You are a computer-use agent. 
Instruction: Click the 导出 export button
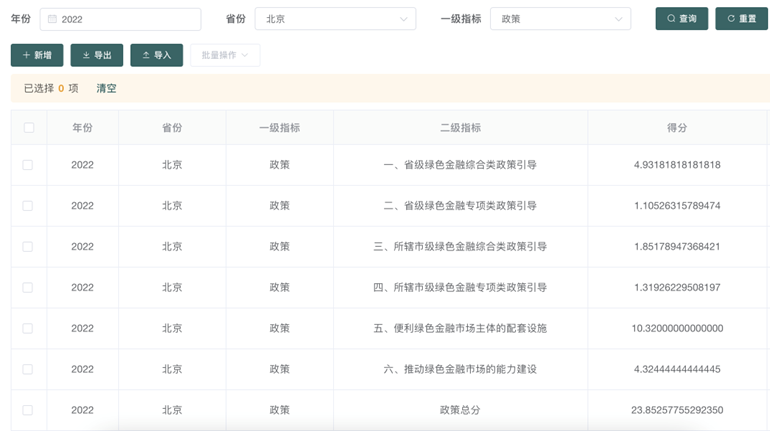(97, 55)
